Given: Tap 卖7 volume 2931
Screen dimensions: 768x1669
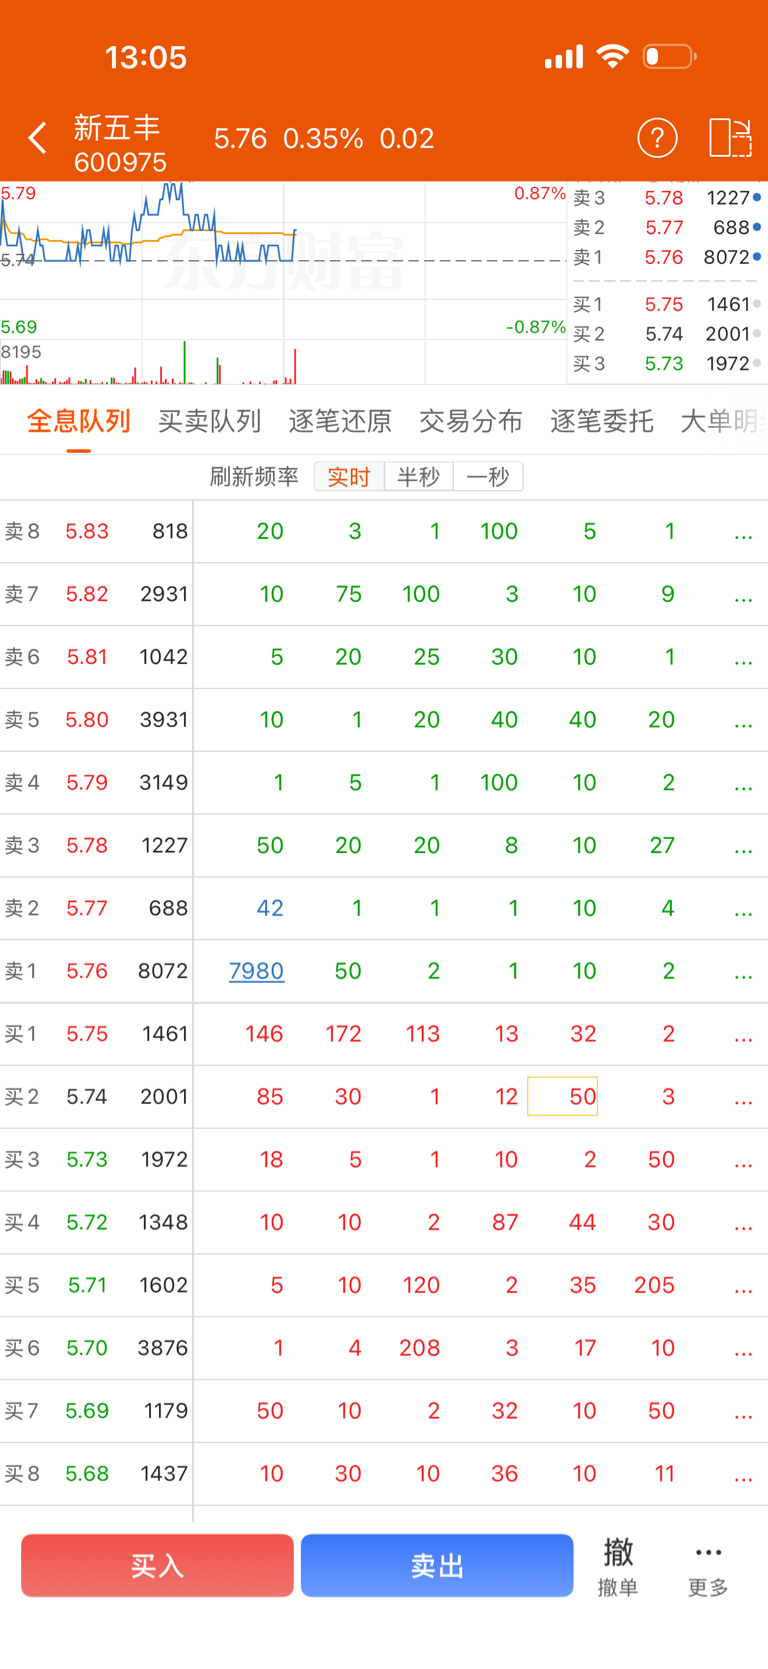Looking at the screenshot, I should [x=164, y=594].
